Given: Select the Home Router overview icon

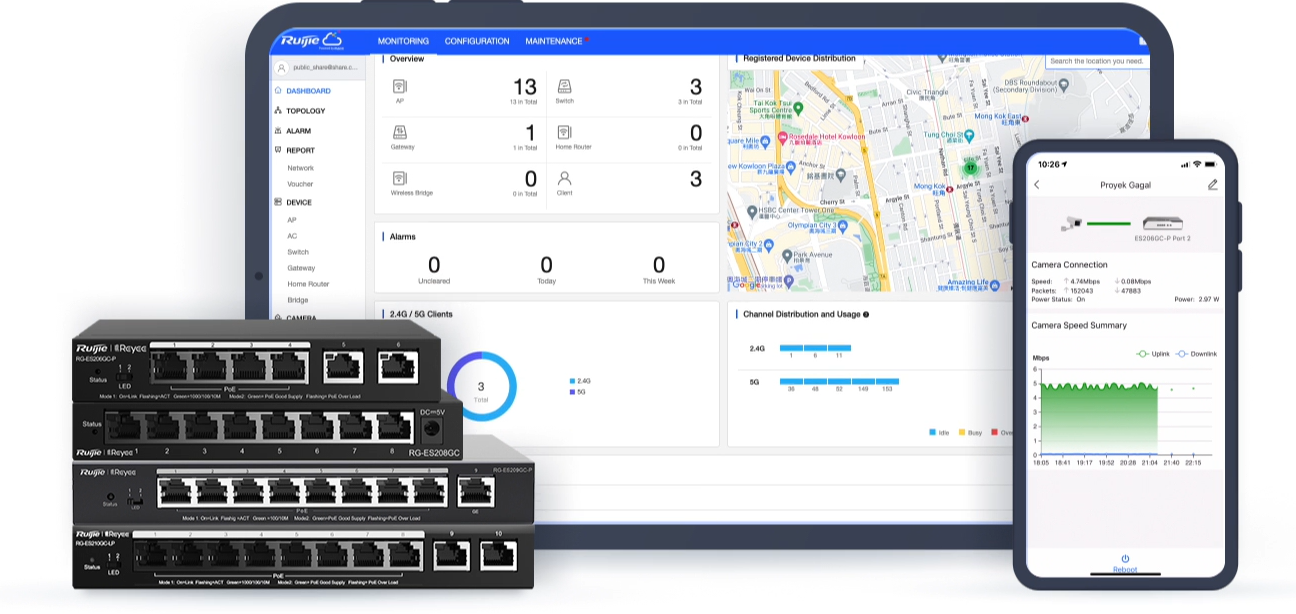Looking at the screenshot, I should [x=564, y=132].
